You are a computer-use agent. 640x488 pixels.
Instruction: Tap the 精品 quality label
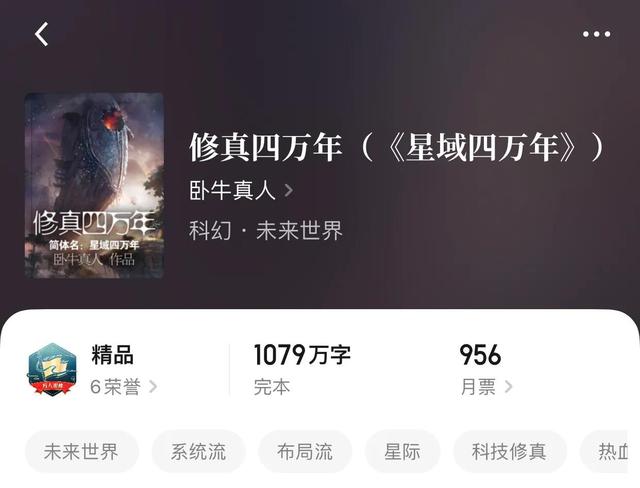point(113,355)
